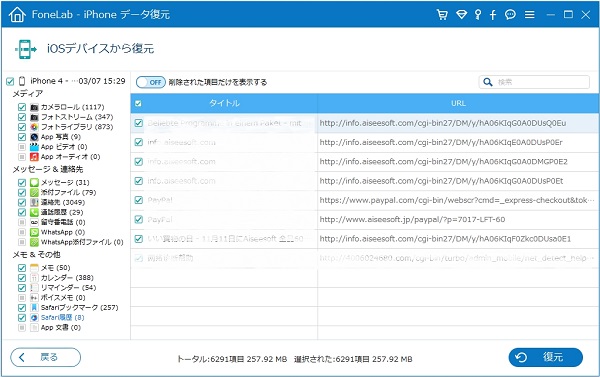600x377 pixels.
Task: Open the 添付ファイル (79) category
Action: pyautogui.click(x=68, y=193)
